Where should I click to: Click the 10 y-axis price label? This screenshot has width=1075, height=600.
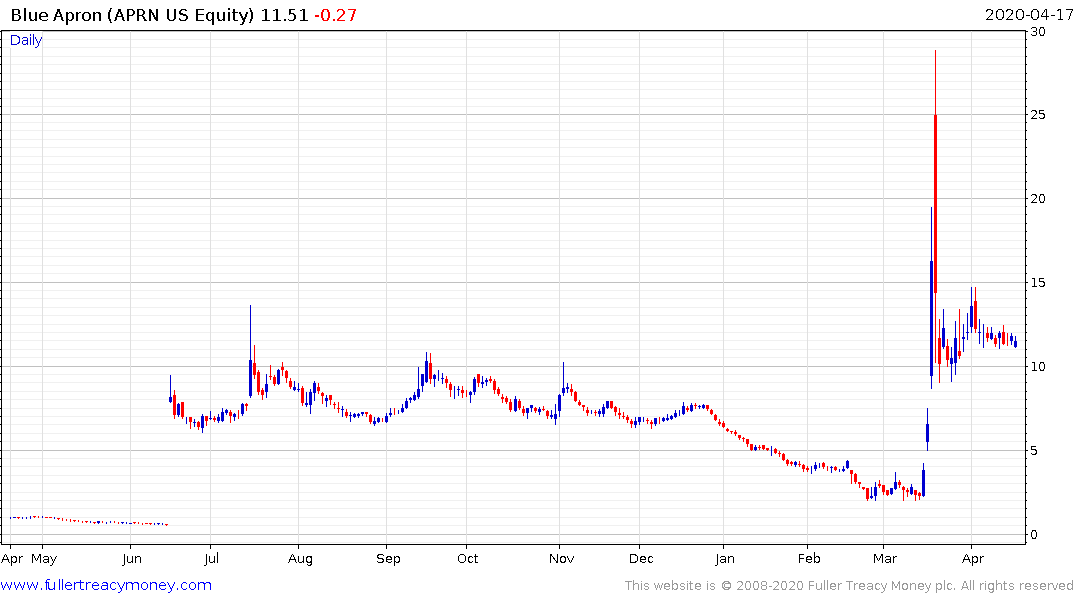[x=1038, y=366]
